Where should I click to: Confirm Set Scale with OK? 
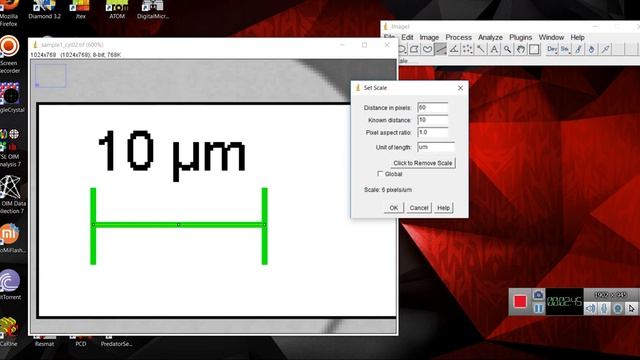393,208
